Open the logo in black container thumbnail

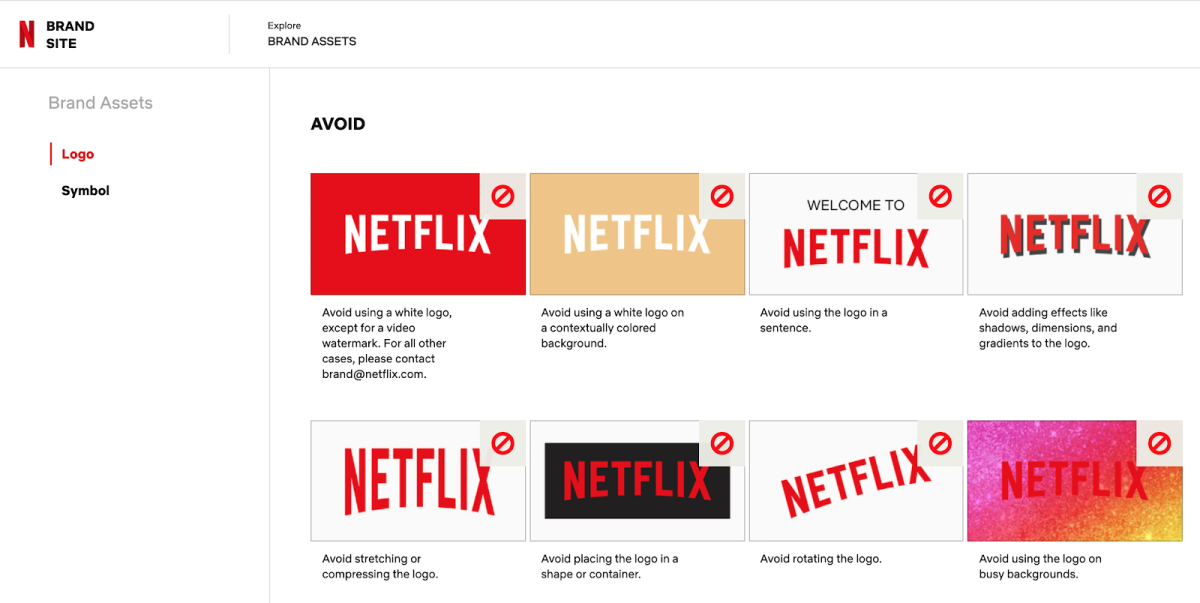[x=637, y=481]
